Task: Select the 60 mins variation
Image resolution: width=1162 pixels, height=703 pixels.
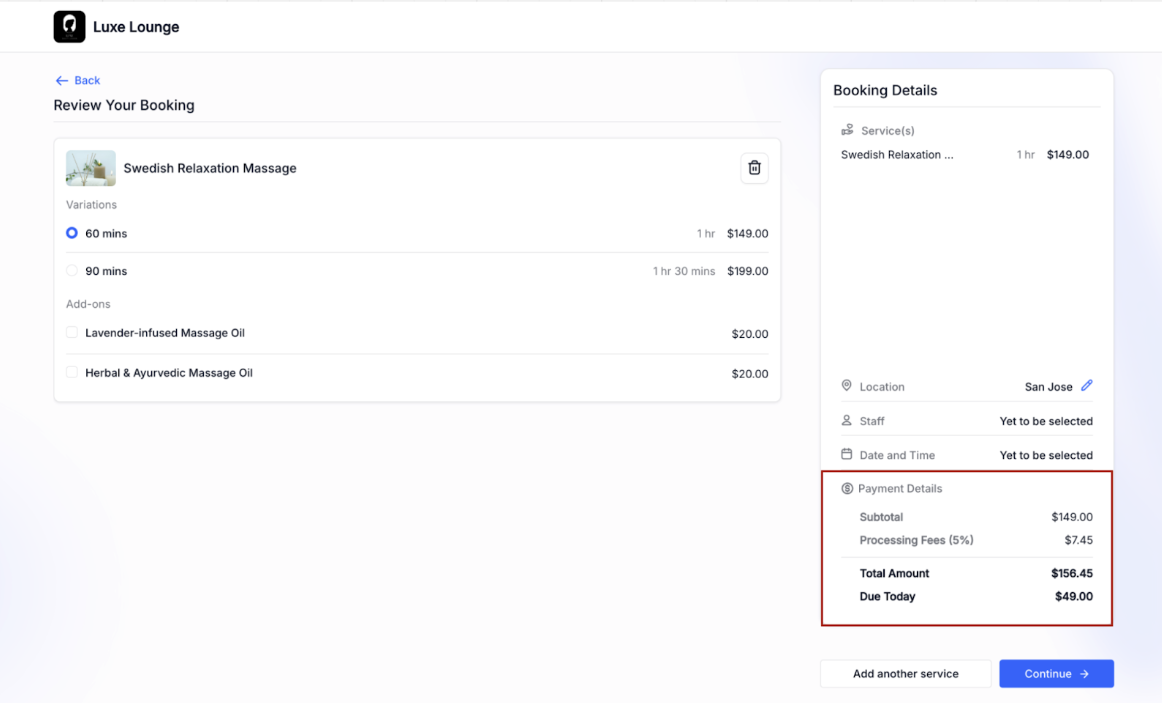Action: [x=72, y=233]
